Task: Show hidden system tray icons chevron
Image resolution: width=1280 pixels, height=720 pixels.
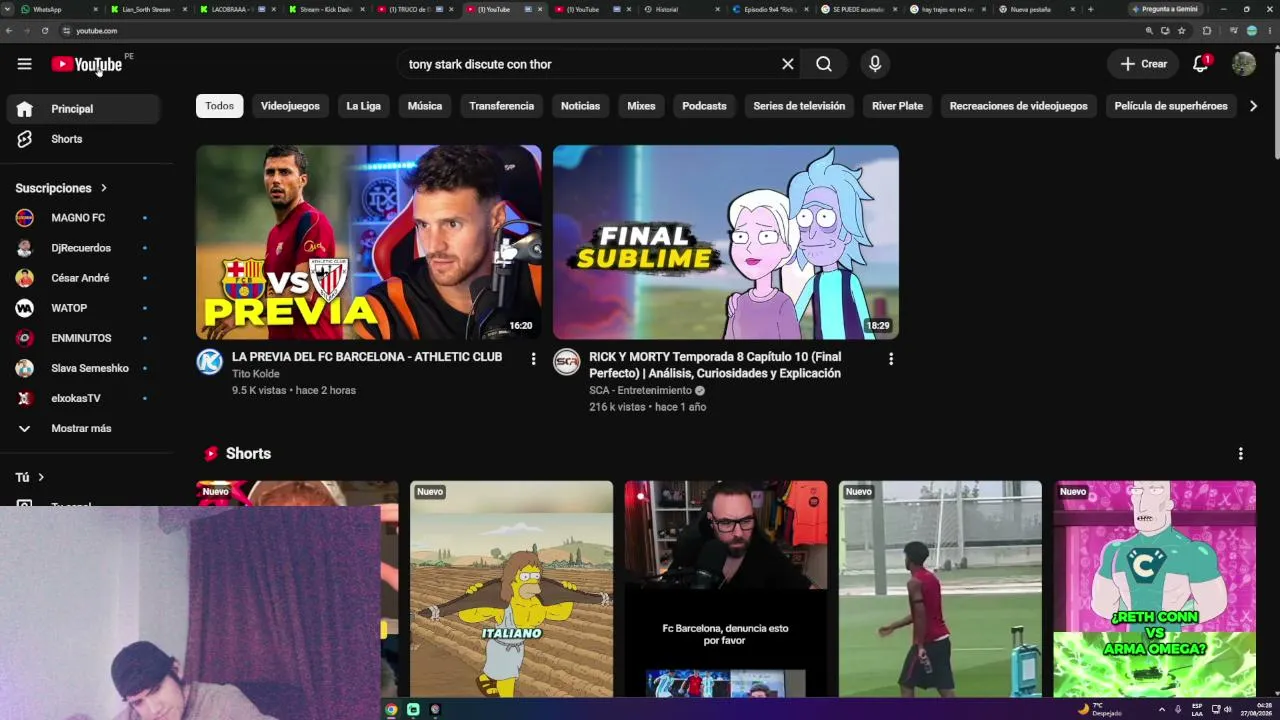Action: 1161,710
